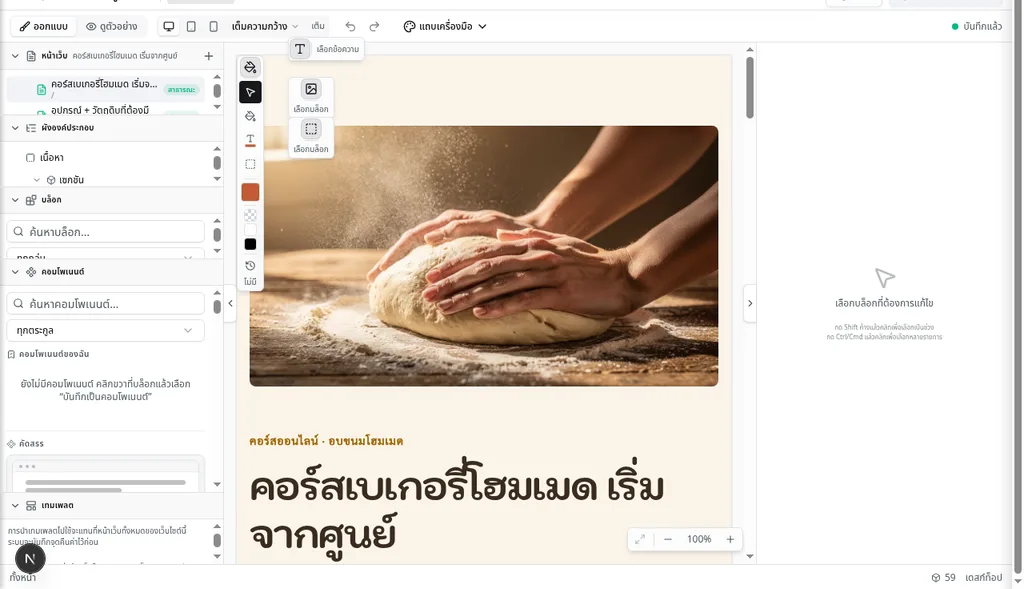The width and height of the screenshot is (1024, 589).
Task: Click the เต็ม button in top bar
Action: coord(318,26)
